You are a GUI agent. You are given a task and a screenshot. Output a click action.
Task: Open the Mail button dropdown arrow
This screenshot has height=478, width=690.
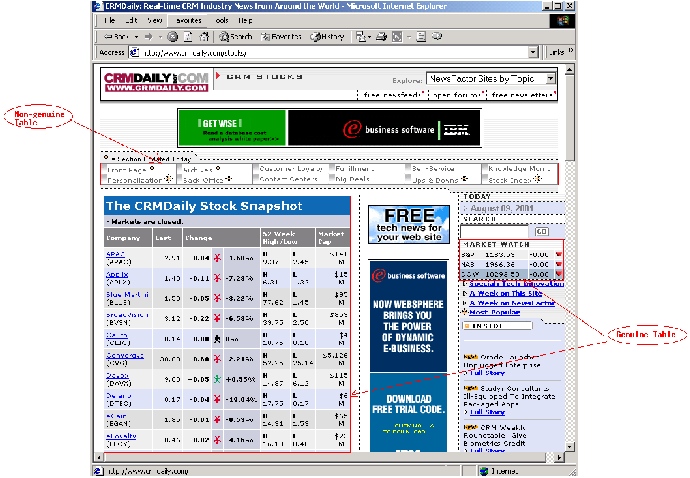(x=369, y=37)
